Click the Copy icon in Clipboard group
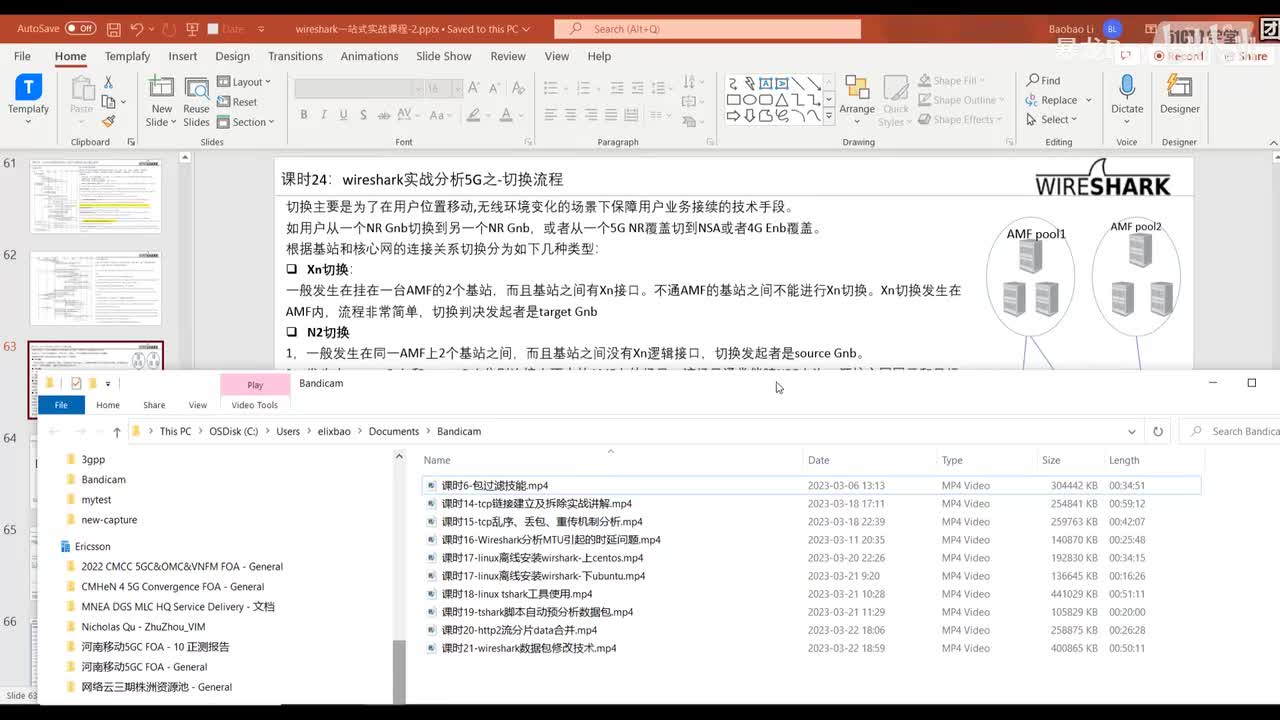Viewport: 1280px width, 720px height. coord(108,101)
